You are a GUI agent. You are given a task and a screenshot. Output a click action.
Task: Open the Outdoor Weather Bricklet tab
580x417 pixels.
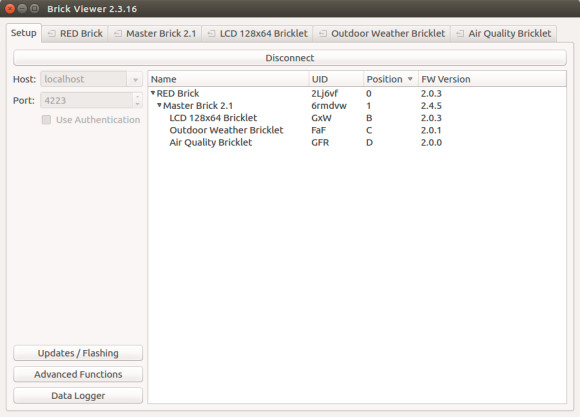tap(382, 34)
